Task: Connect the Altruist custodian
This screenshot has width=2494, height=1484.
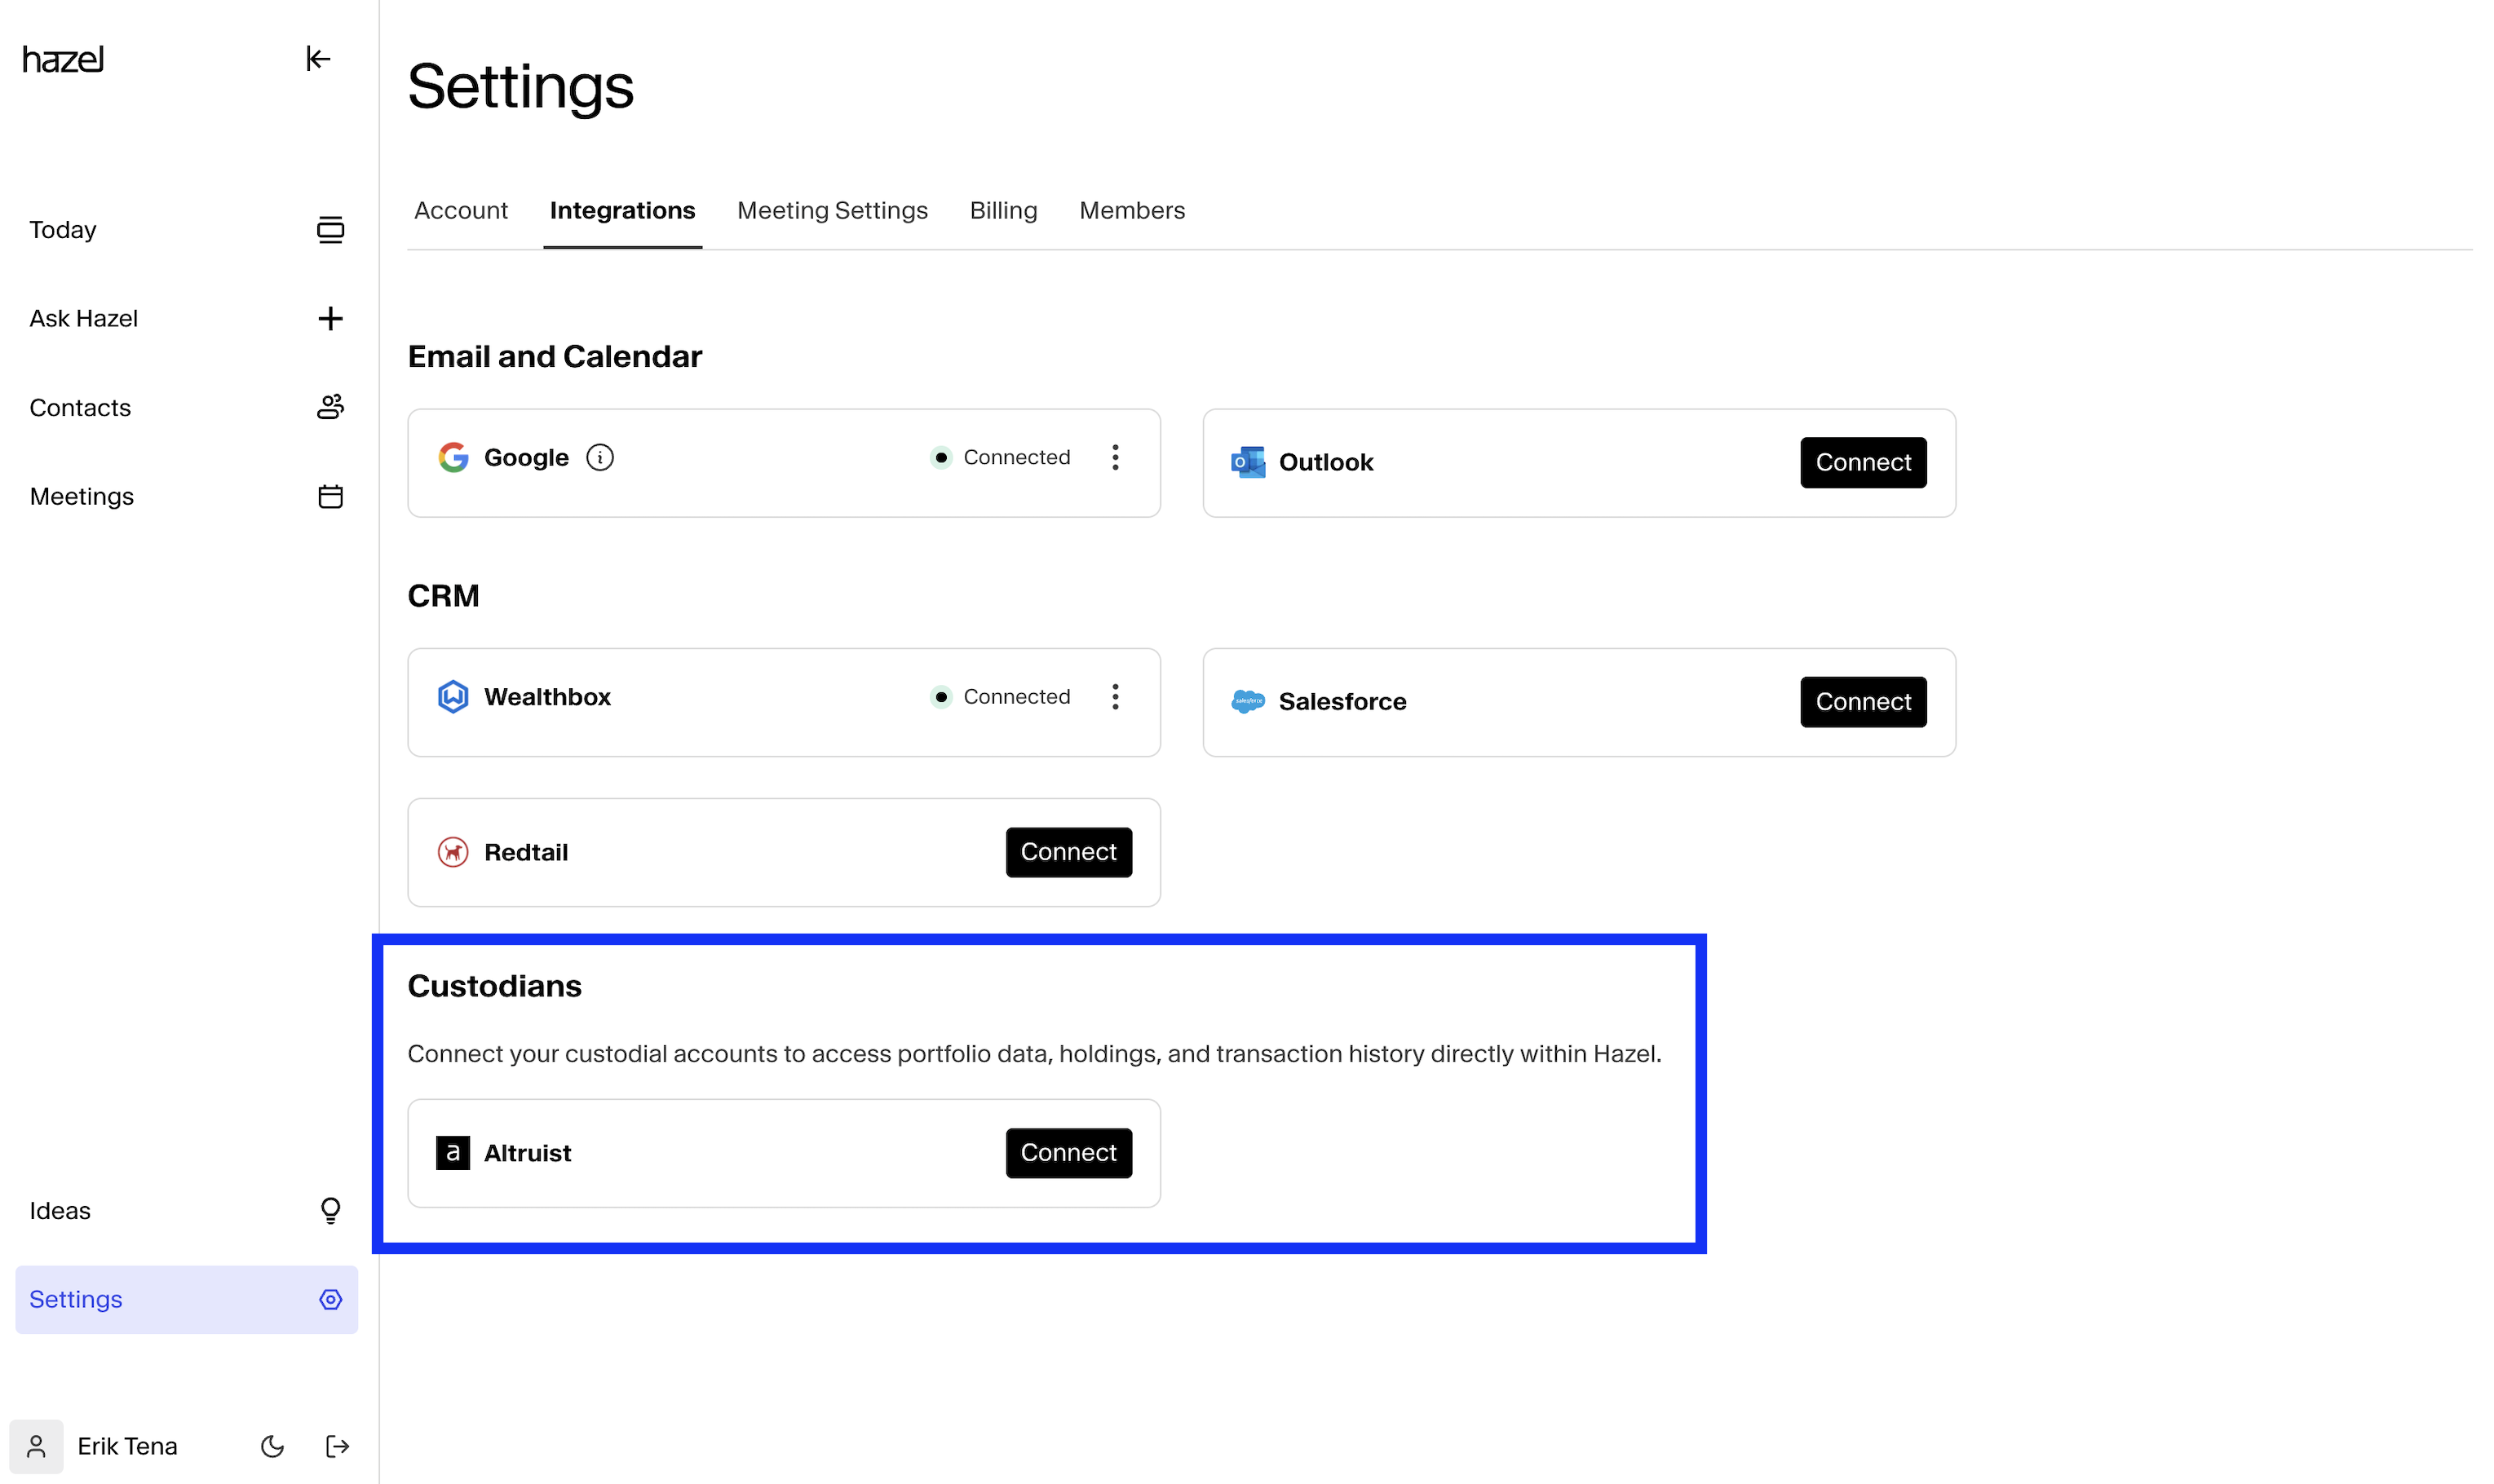Action: pyautogui.click(x=1068, y=1153)
